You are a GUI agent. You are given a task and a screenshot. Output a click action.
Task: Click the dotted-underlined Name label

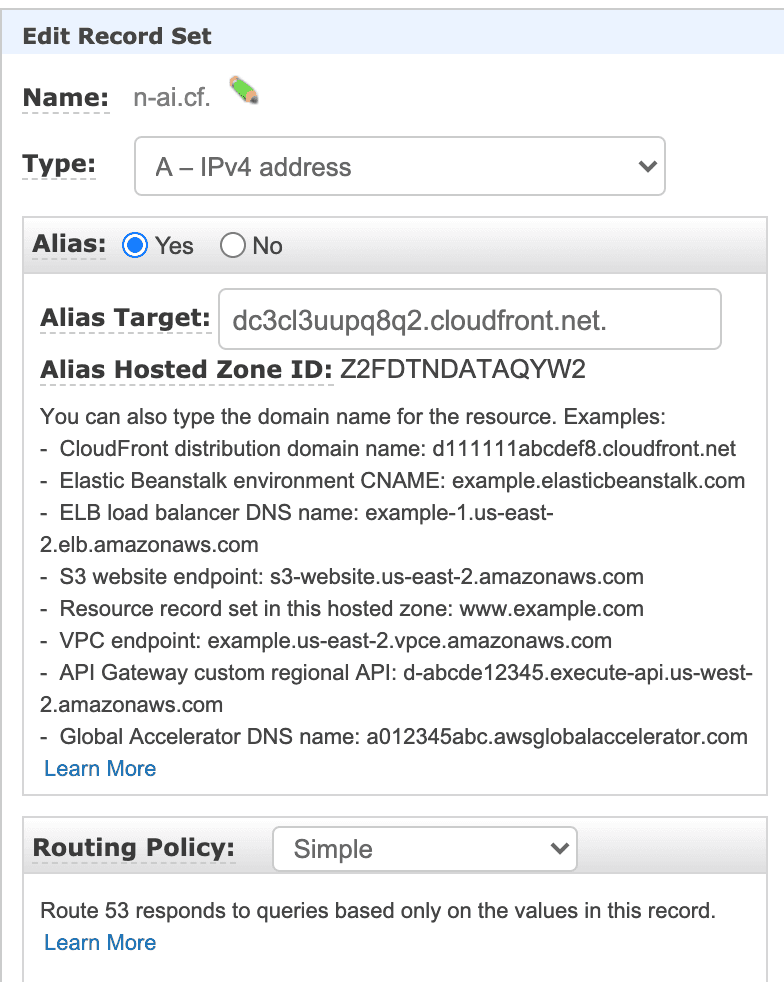tap(66, 98)
